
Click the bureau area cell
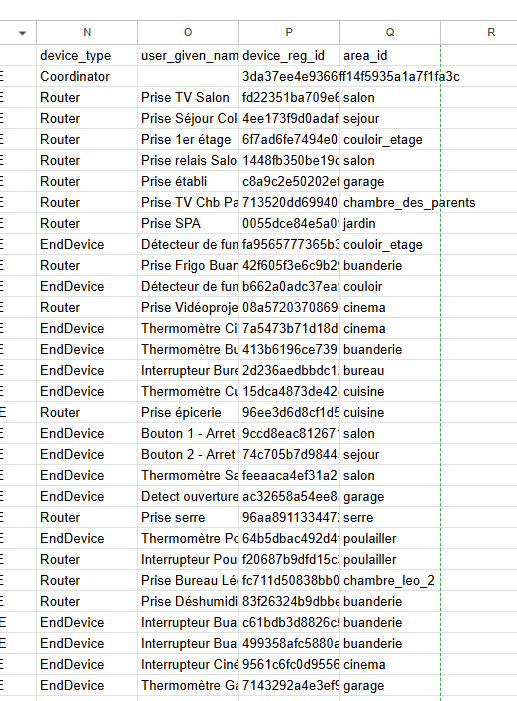pos(390,370)
